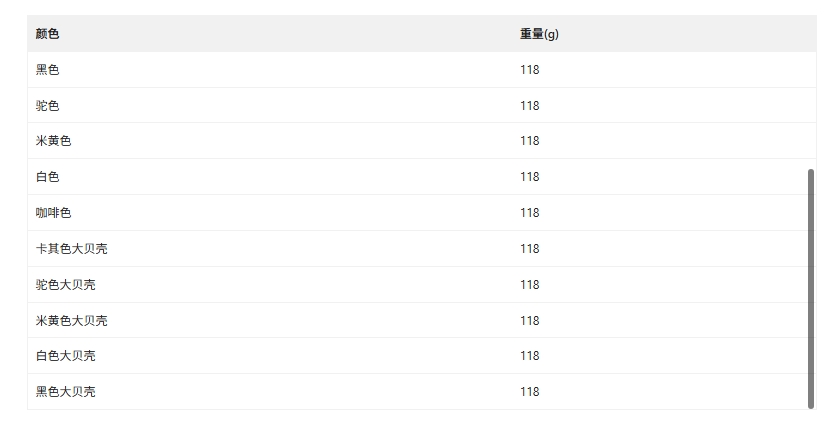Select the 白色 color cell
840x432 pixels.
47,177
